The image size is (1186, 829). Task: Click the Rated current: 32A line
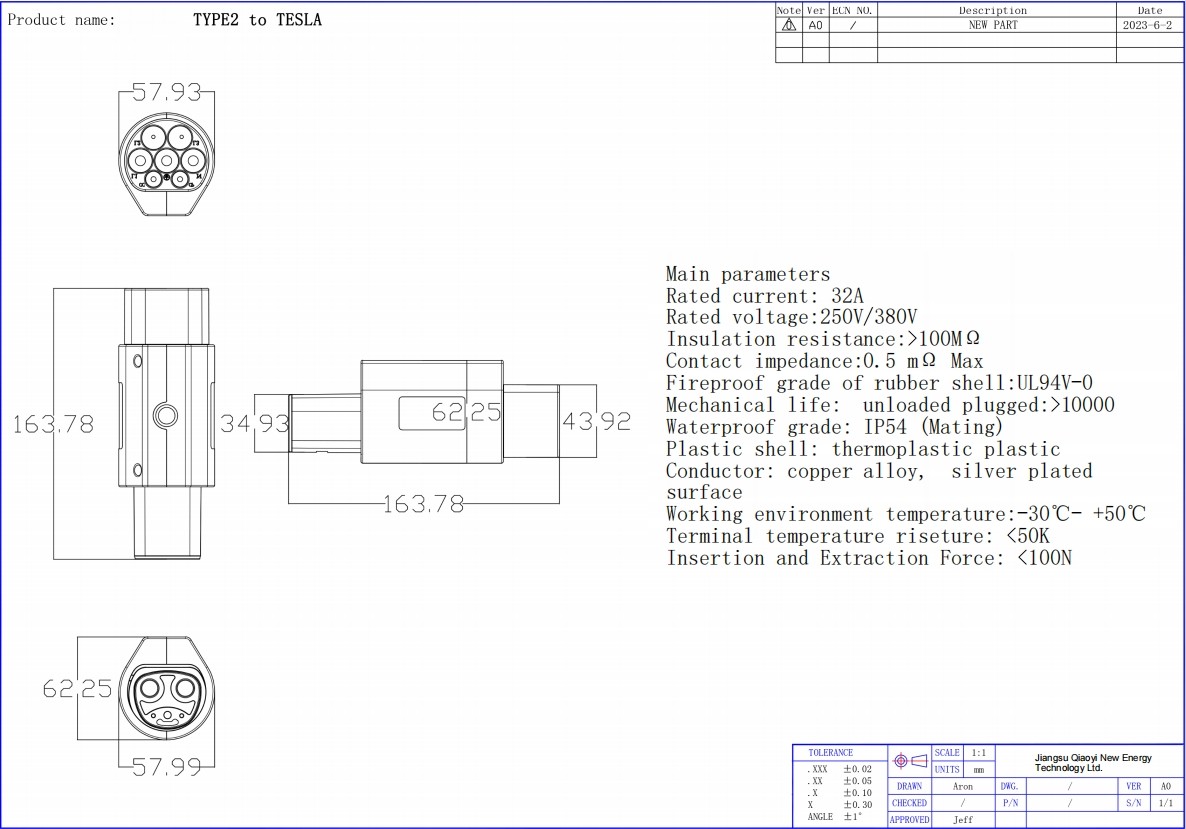(x=764, y=296)
